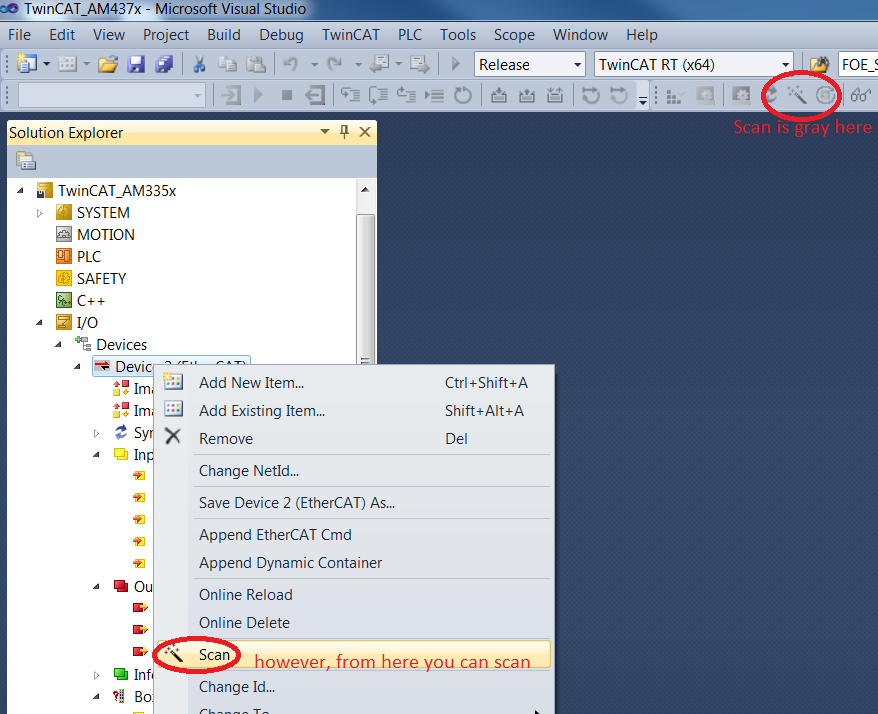
Task: Choose Add Existing Item context entry
Action: (x=354, y=411)
